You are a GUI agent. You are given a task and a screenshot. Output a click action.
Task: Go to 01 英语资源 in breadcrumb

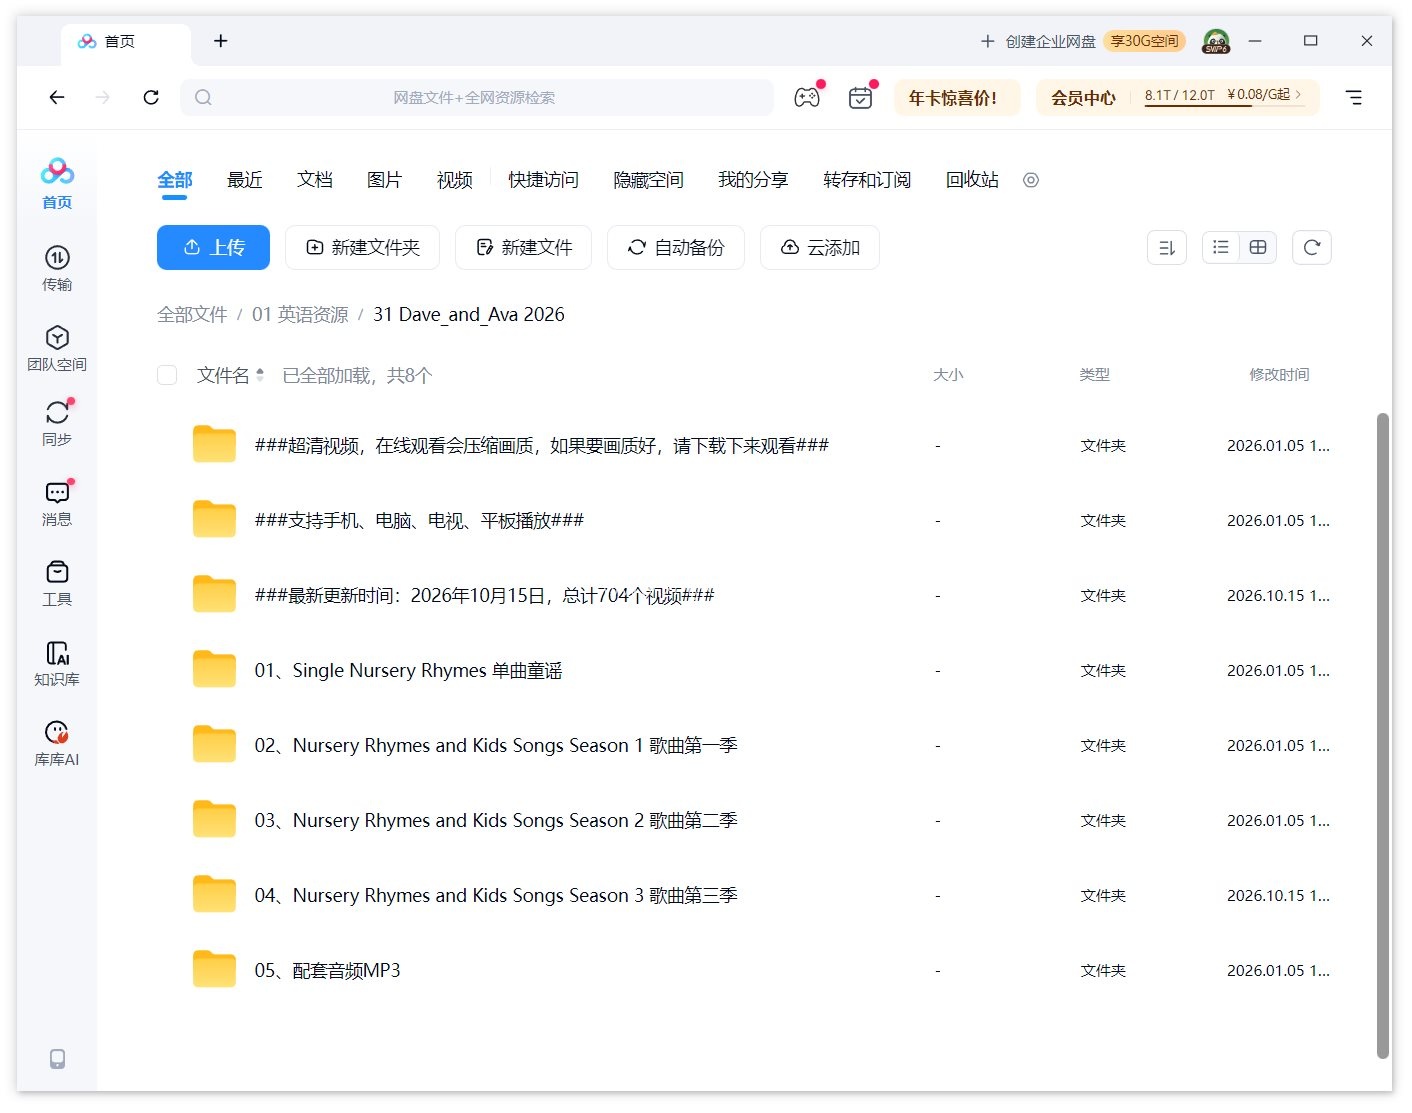pos(300,314)
